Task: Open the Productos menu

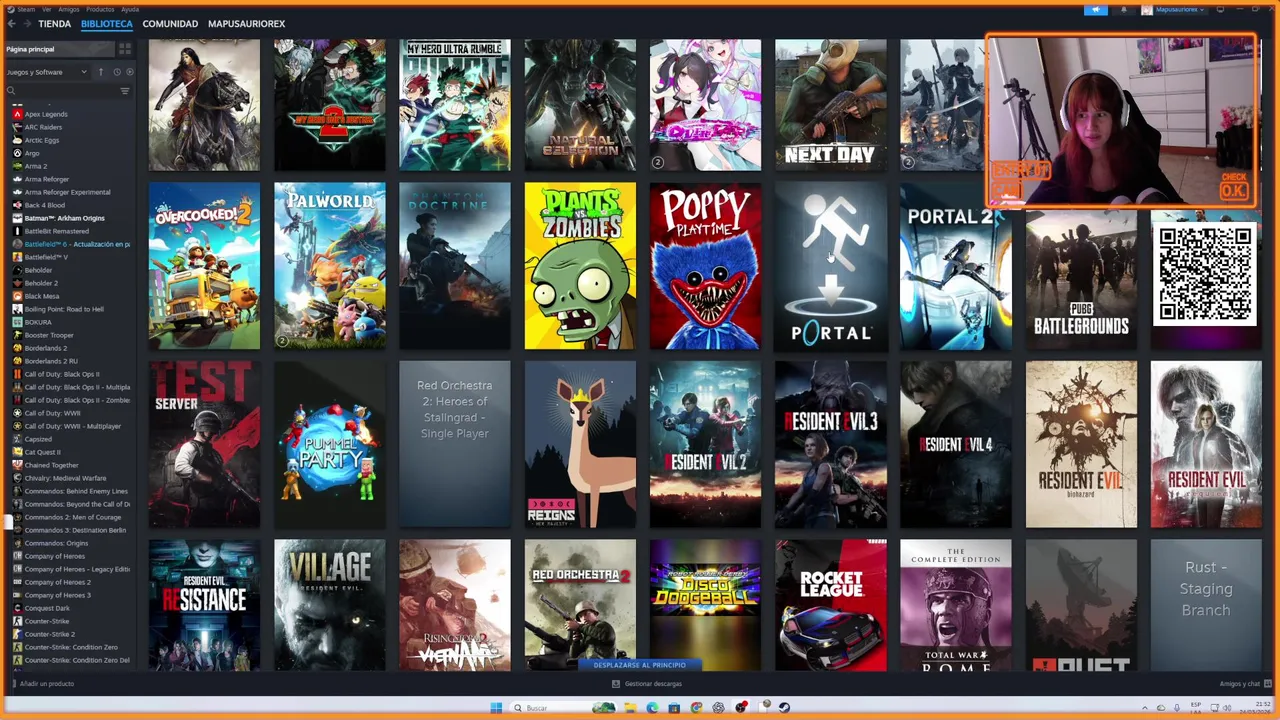Action: pos(100,9)
